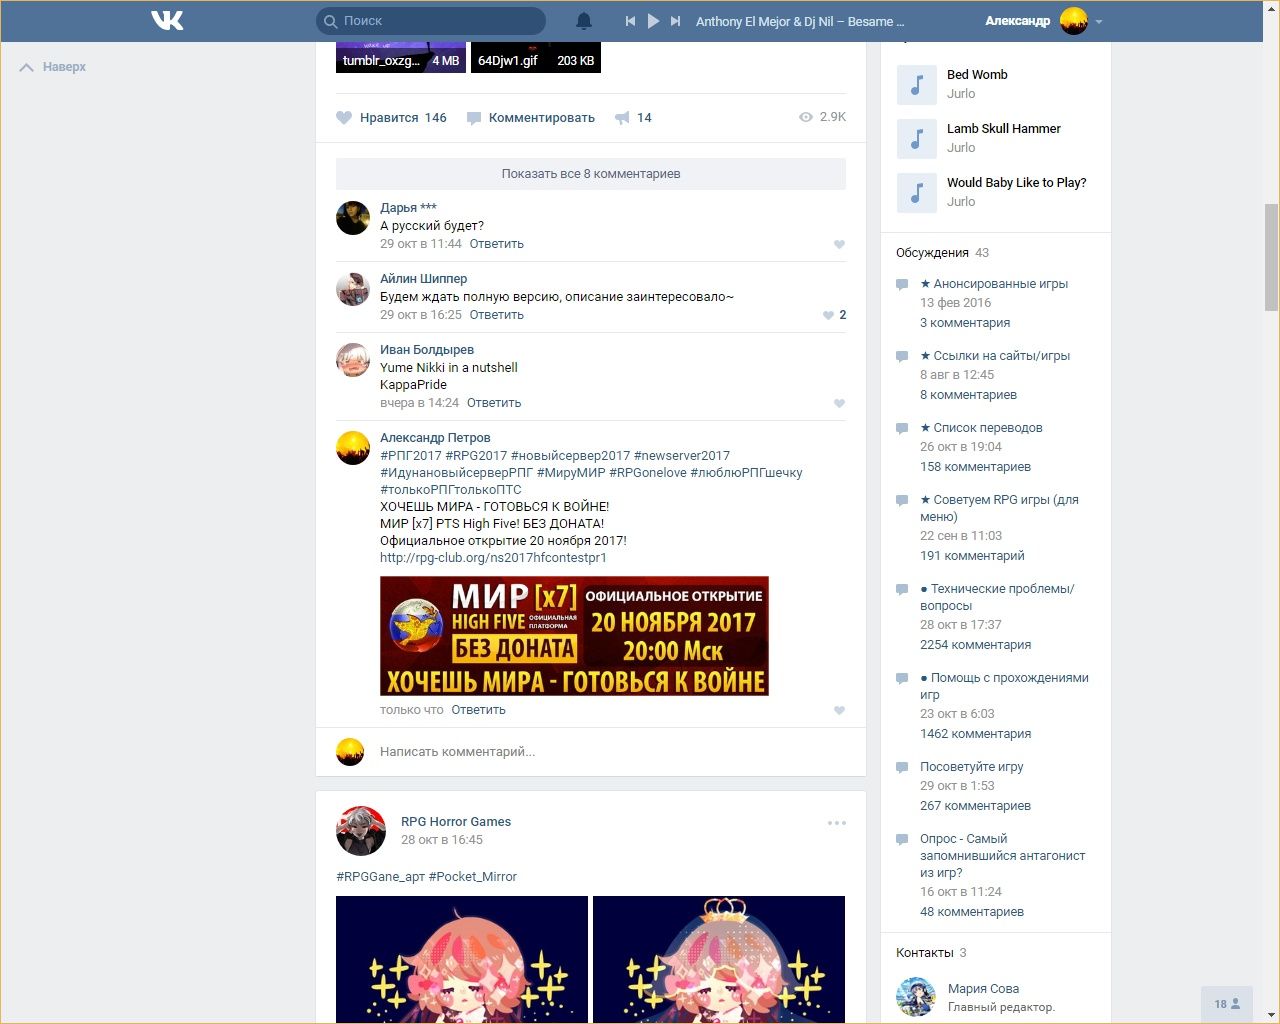The image size is (1280, 1024).
Task: Open Помощь с прохождениями игр discussion
Action: tap(1004, 686)
